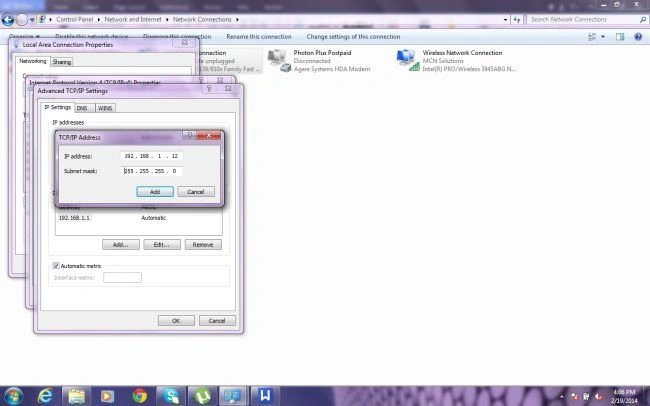The height and width of the screenshot is (406, 650).
Task: Click Add... under default gateways
Action: (121, 245)
